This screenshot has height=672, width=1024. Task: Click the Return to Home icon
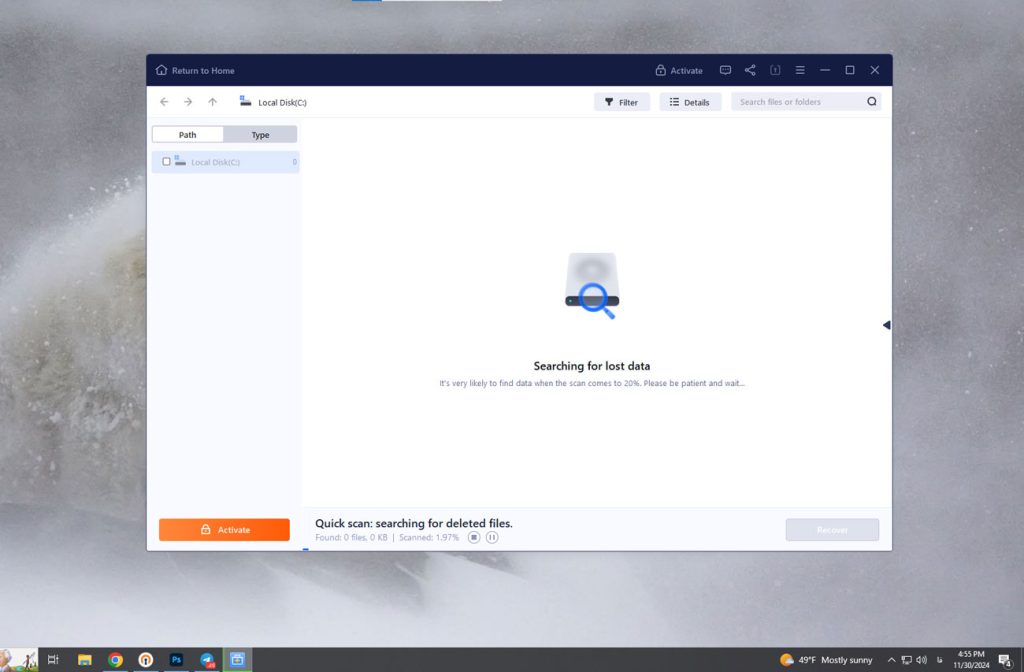point(162,71)
